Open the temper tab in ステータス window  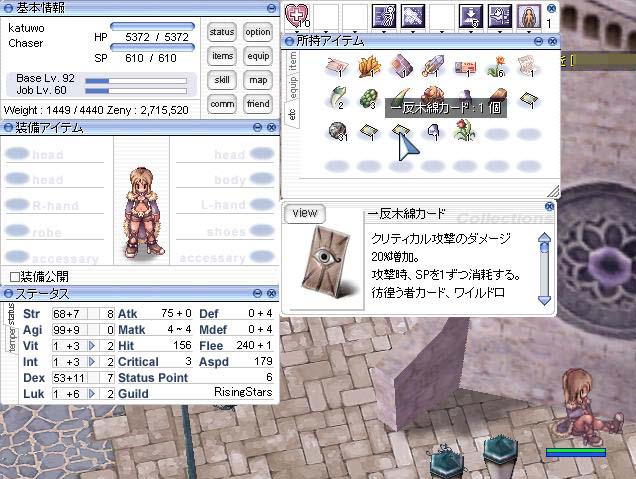[13, 338]
